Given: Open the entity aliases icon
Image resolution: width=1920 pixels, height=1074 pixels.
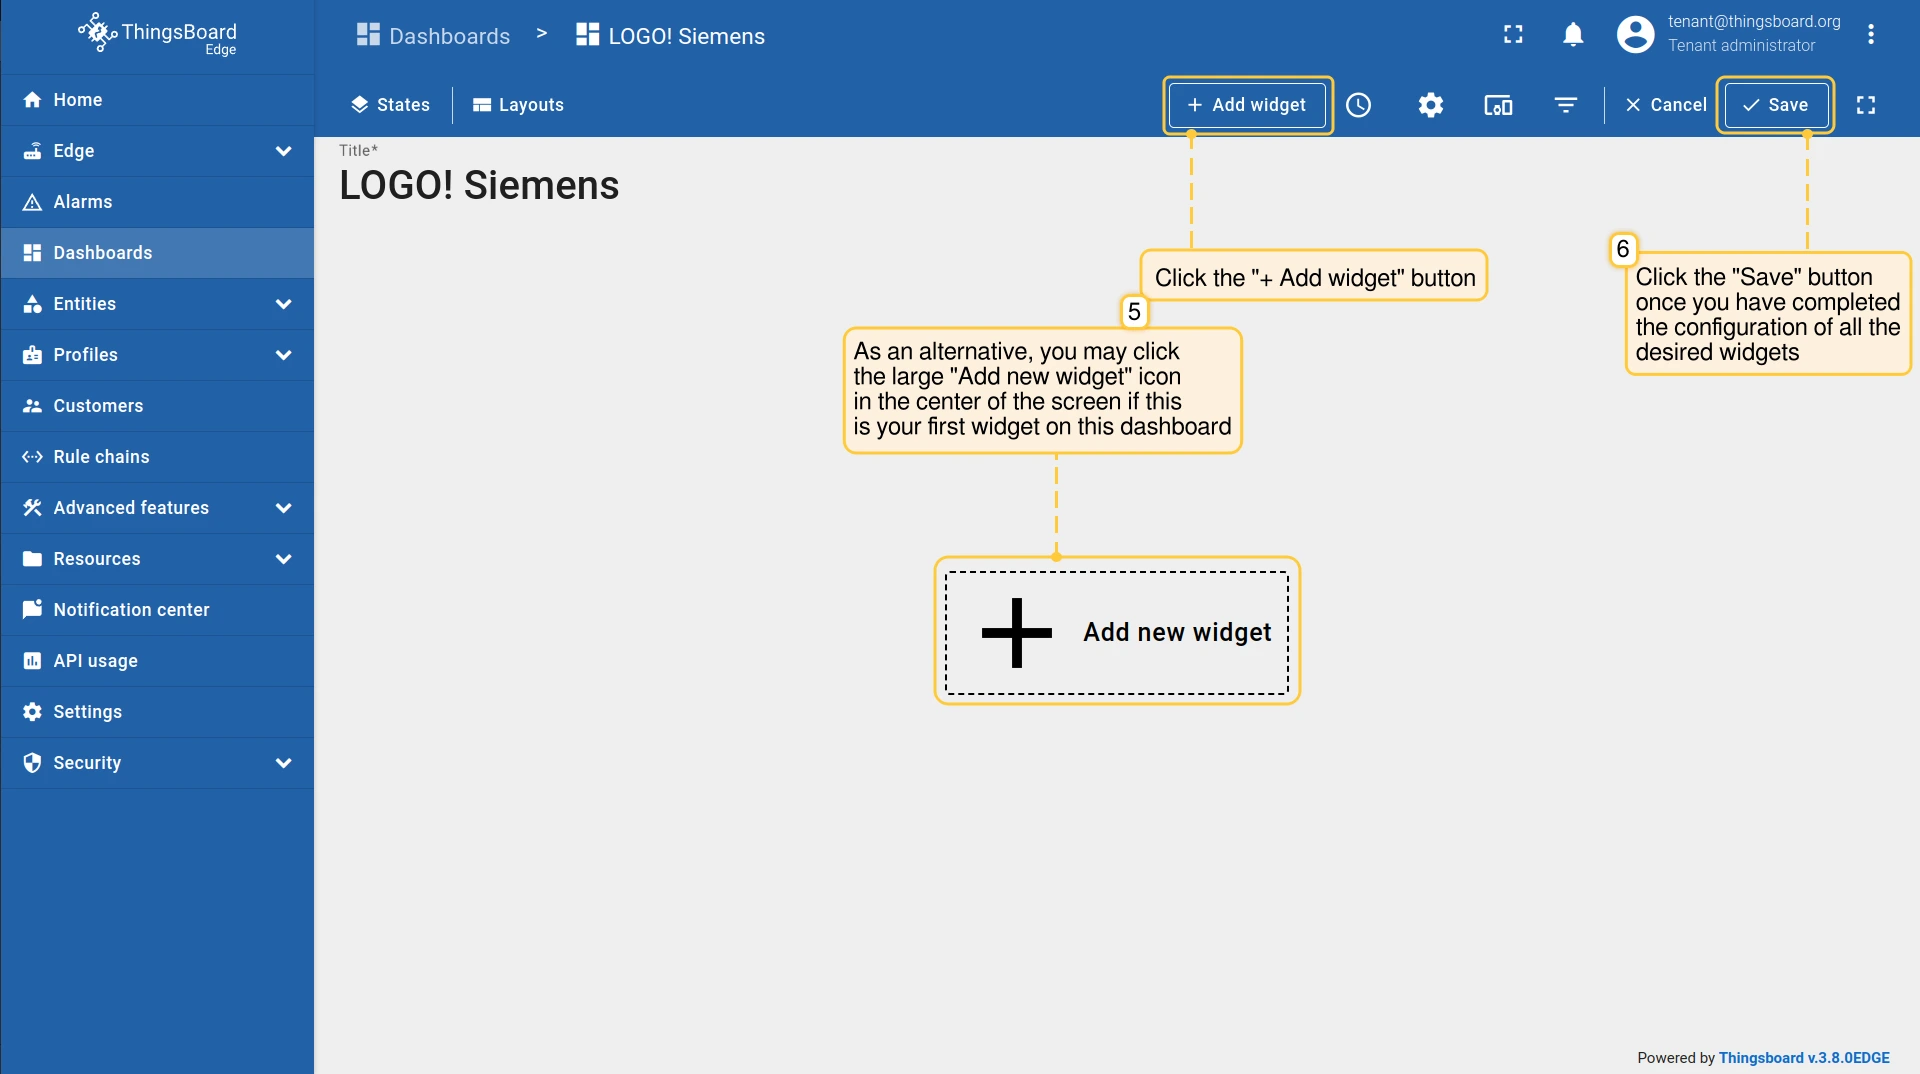Looking at the screenshot, I should [1497, 105].
